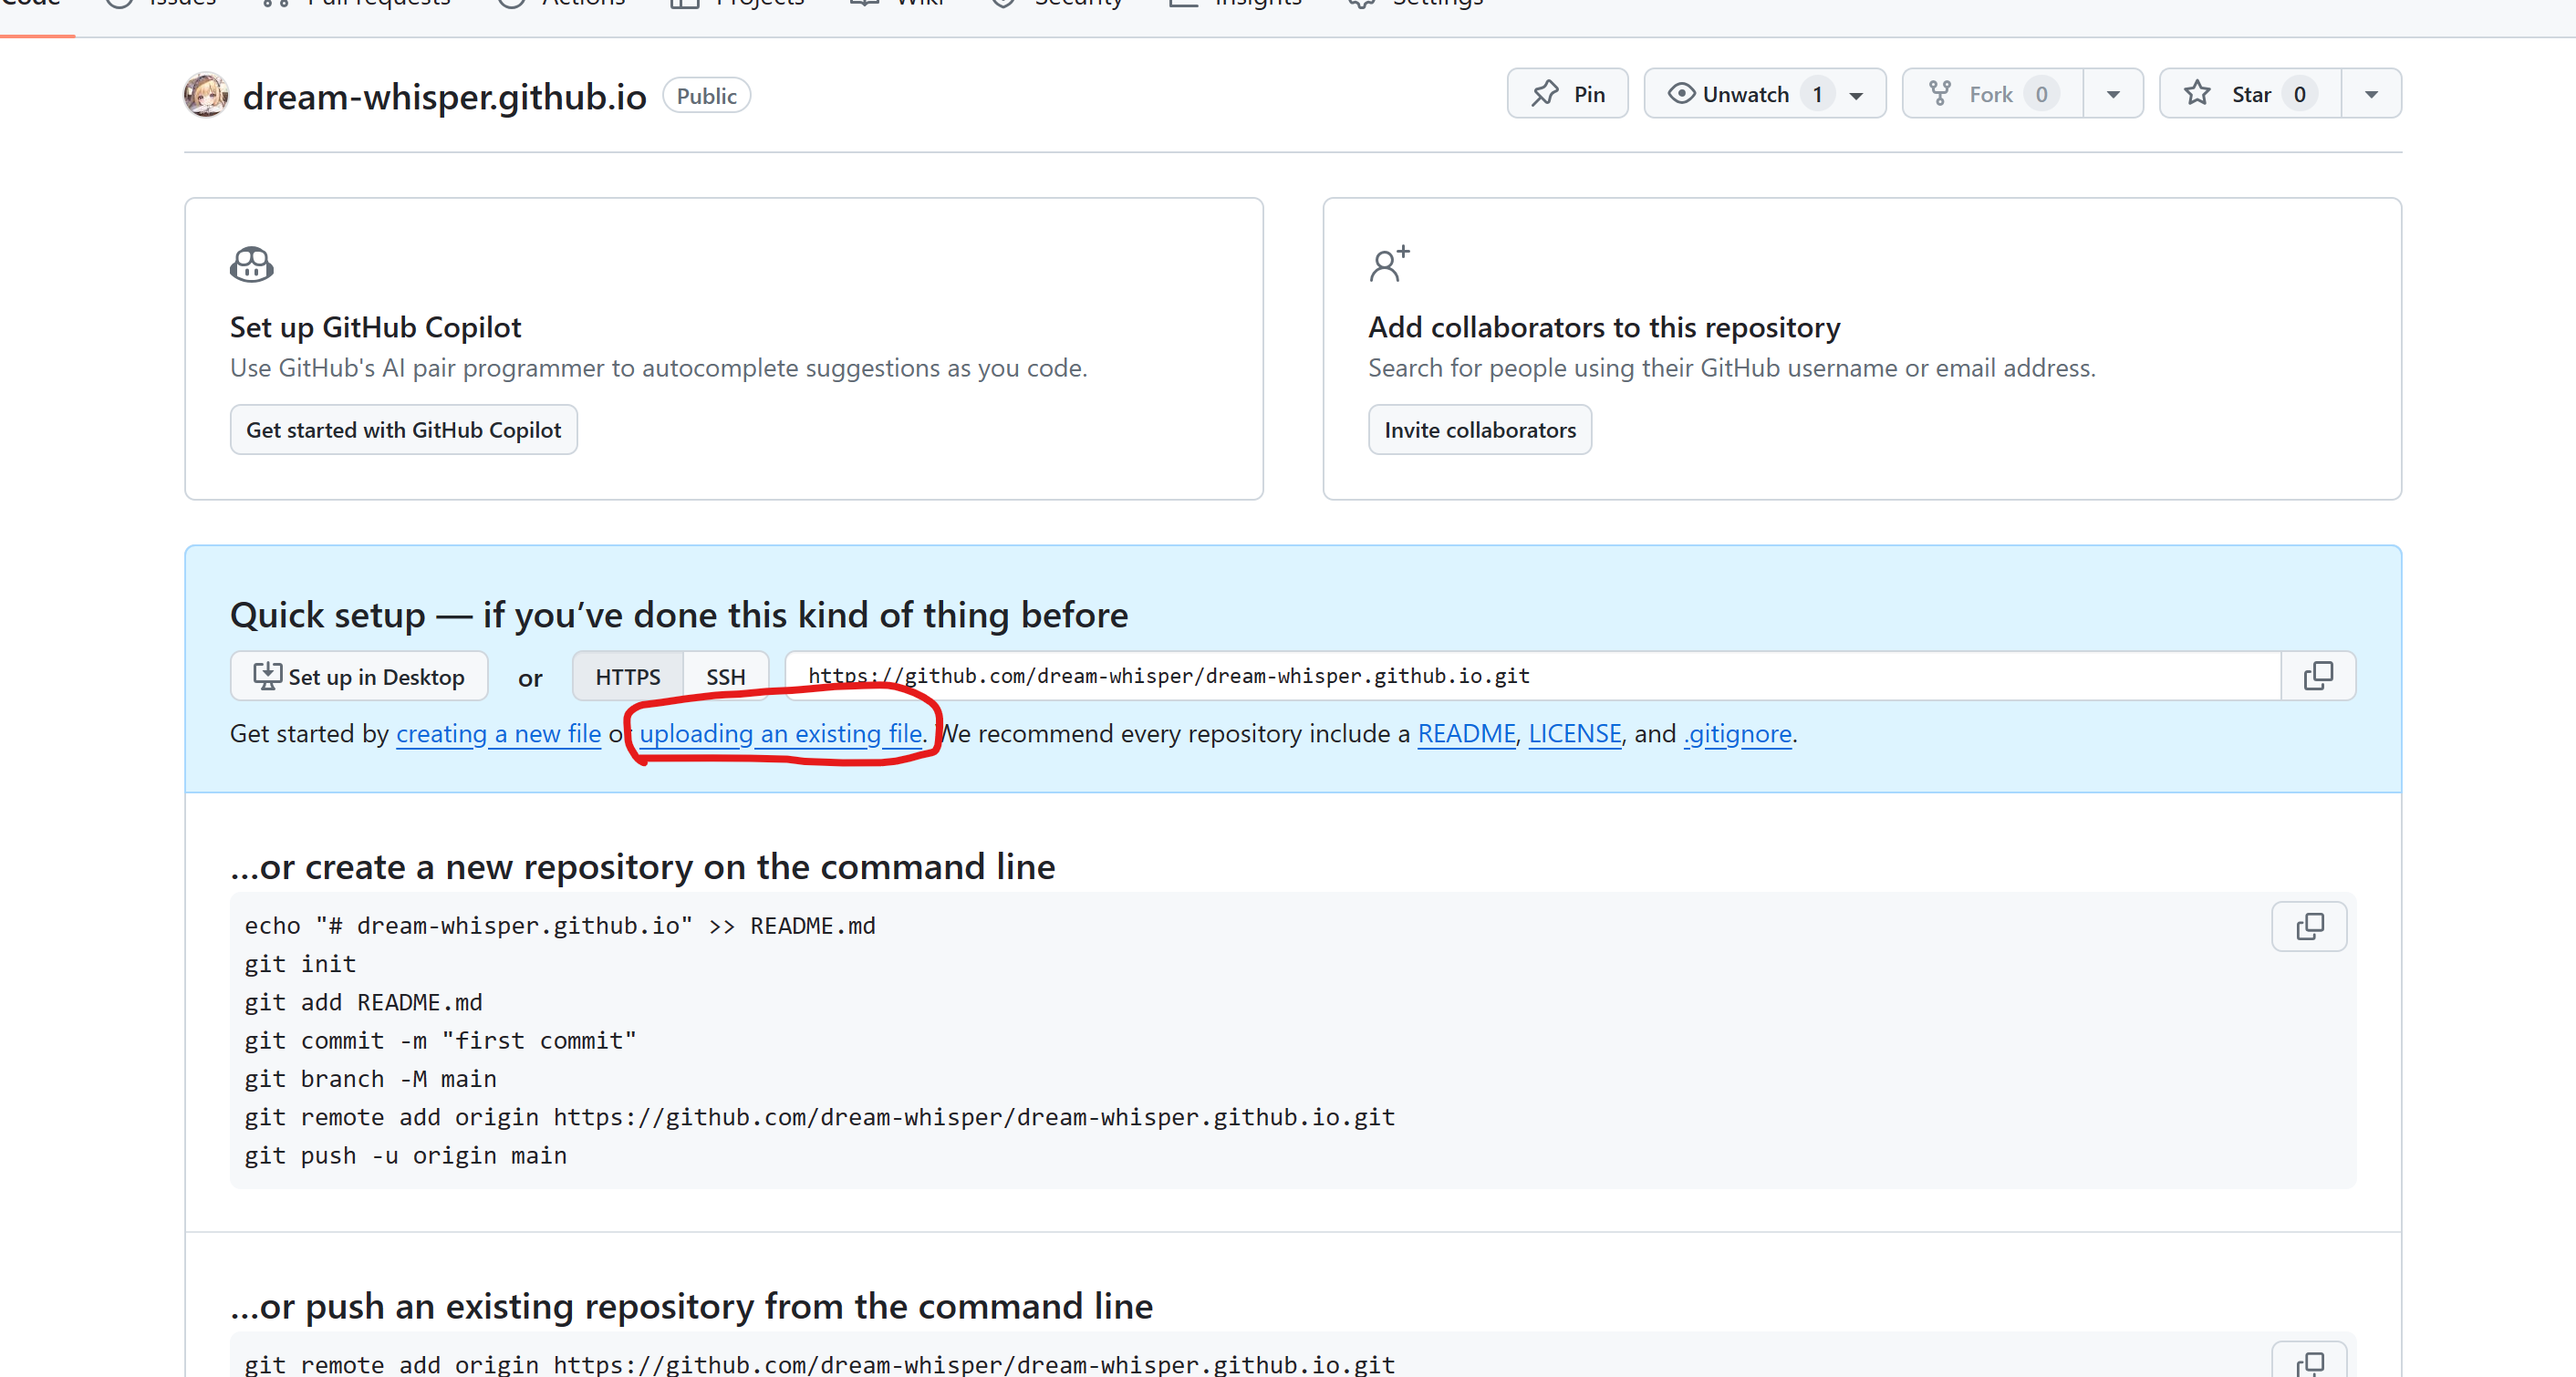Click uploading an existing file link
This screenshot has height=1377, width=2576.
click(780, 734)
